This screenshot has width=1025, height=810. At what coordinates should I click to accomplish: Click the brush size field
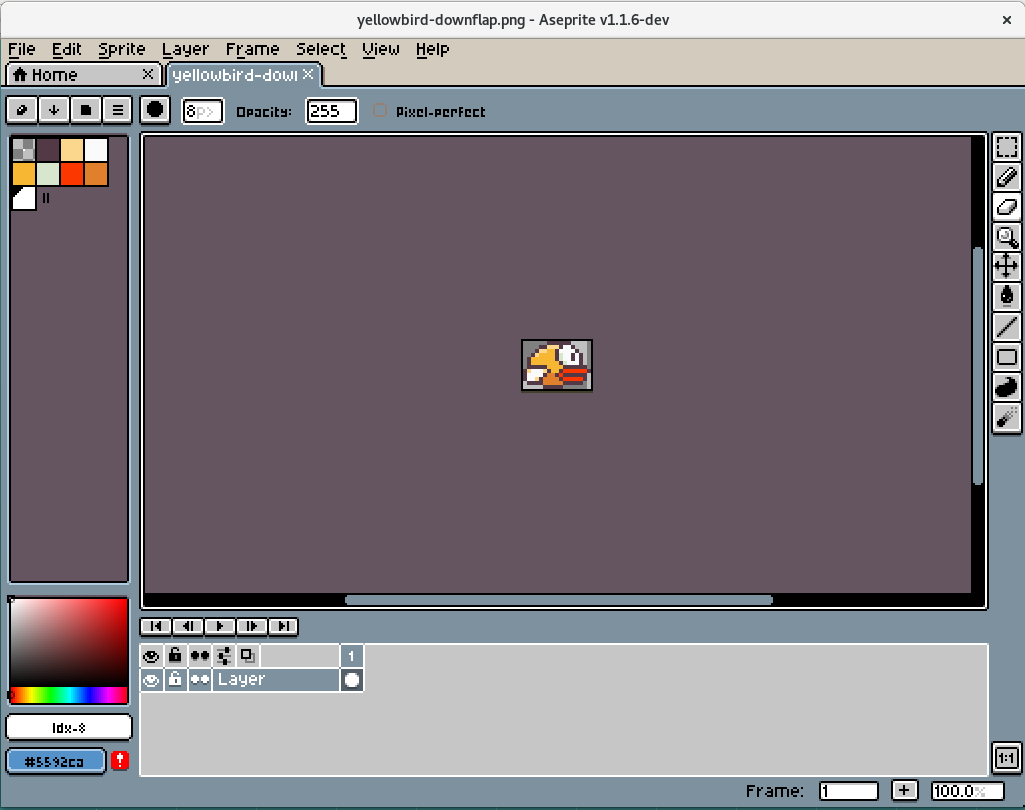click(x=202, y=111)
